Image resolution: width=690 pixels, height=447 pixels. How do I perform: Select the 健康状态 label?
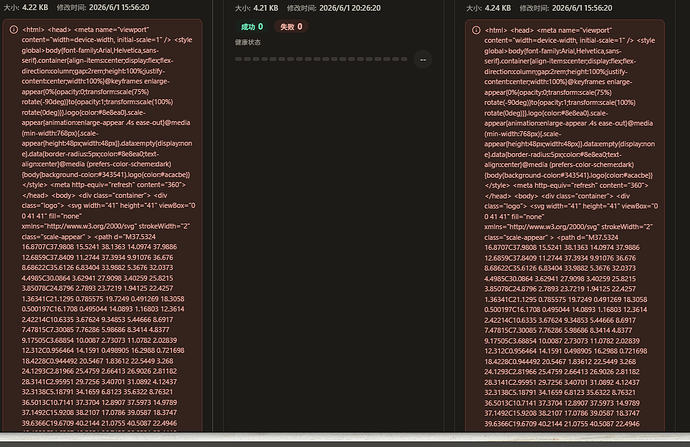click(x=248, y=42)
